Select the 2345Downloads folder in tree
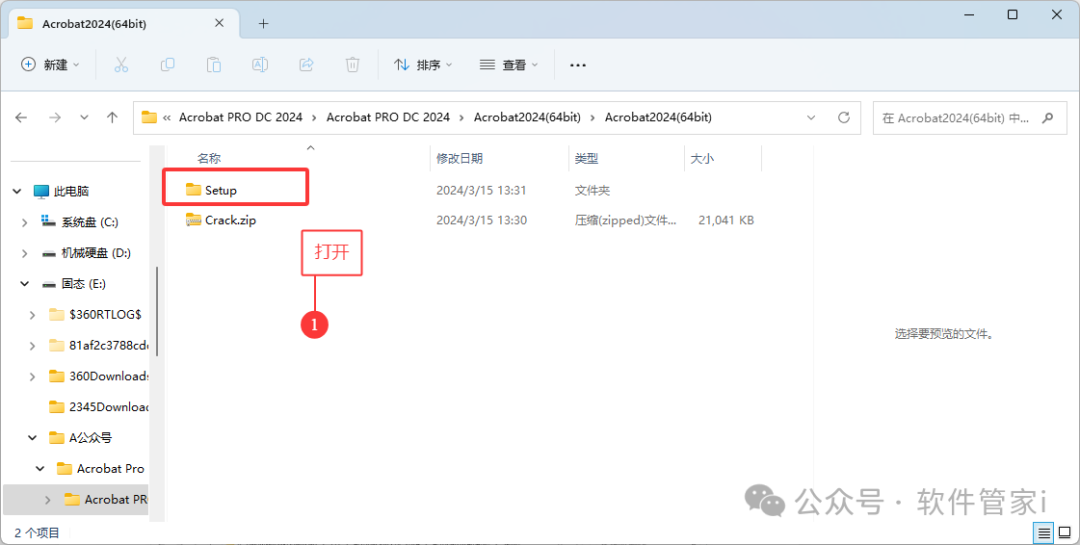This screenshot has width=1080, height=545. (x=108, y=407)
